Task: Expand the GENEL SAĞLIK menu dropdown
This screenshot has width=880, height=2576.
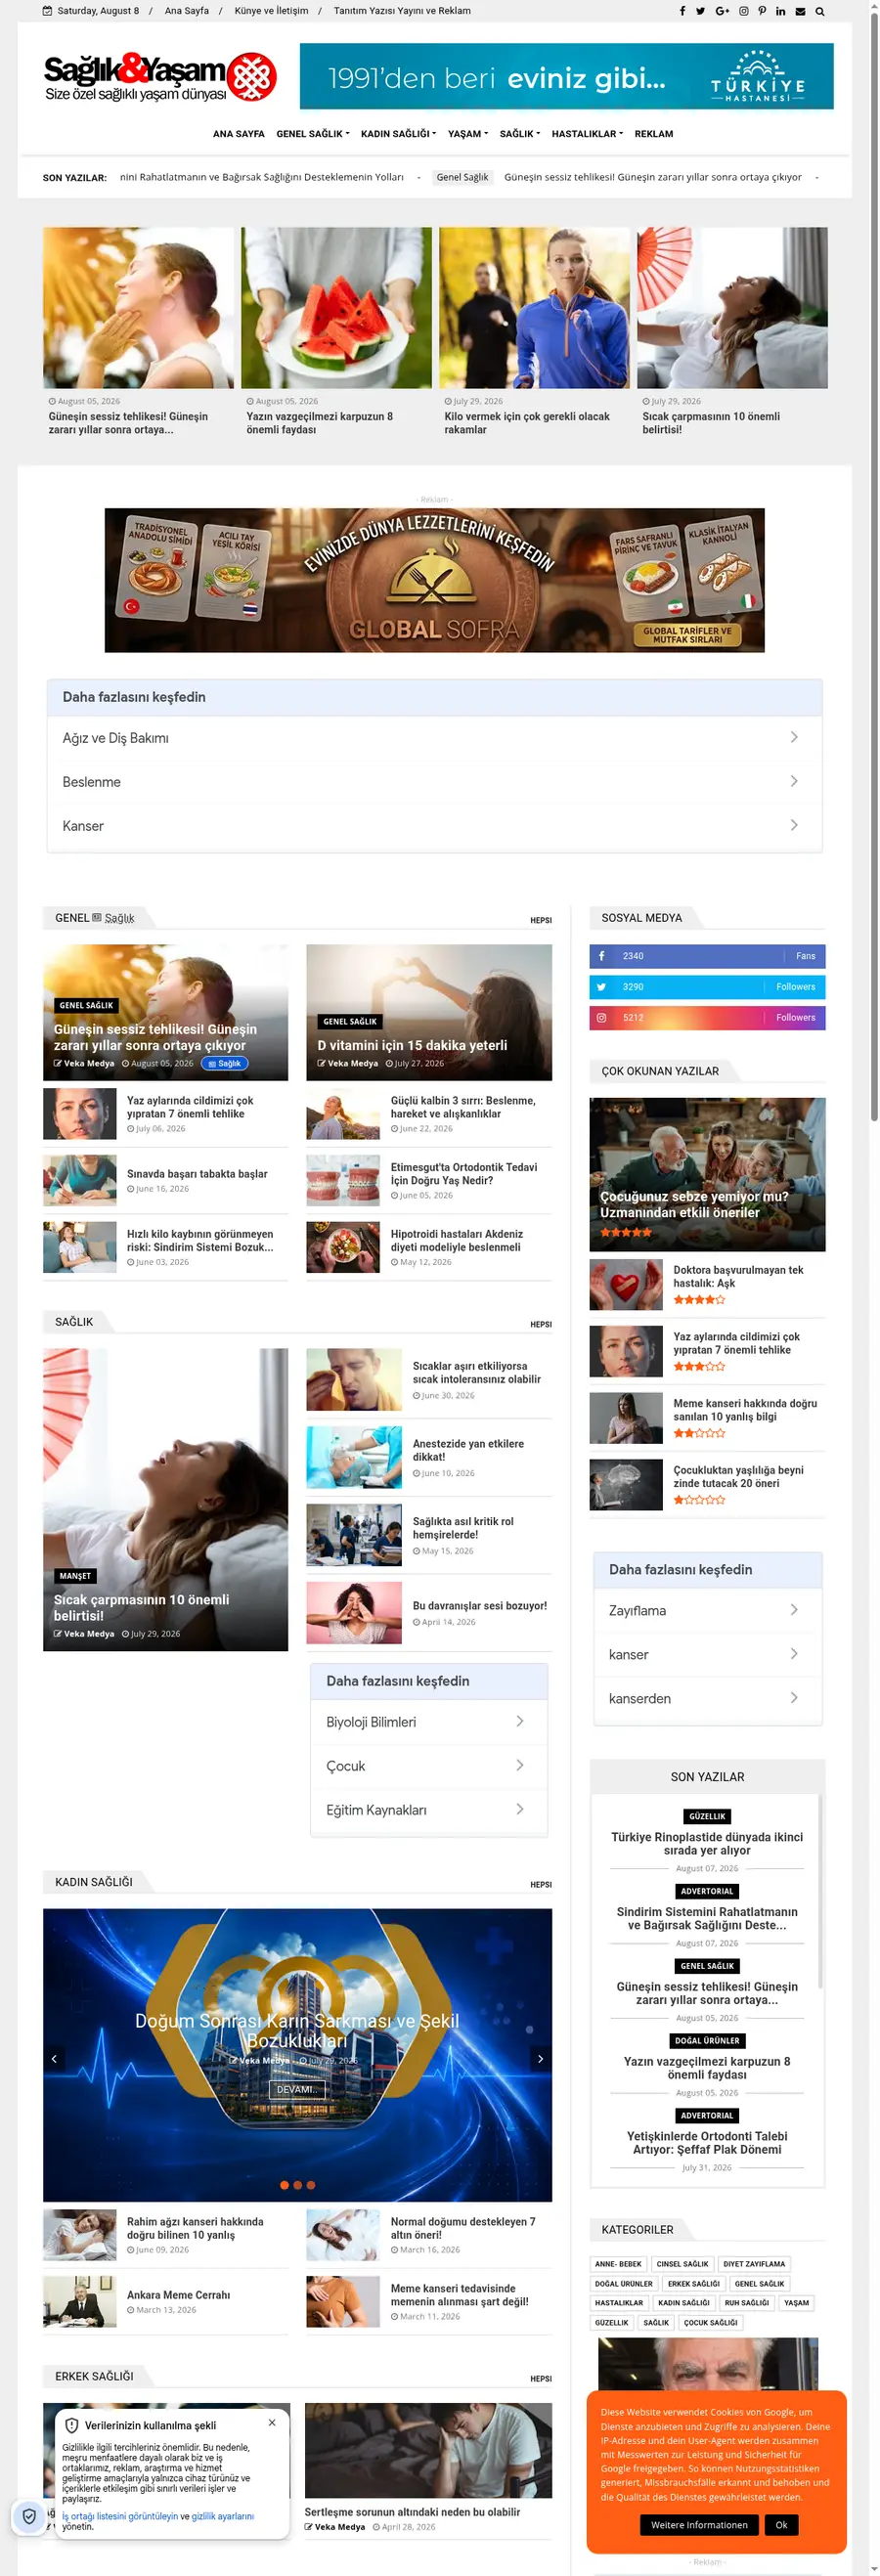Action: 312,134
